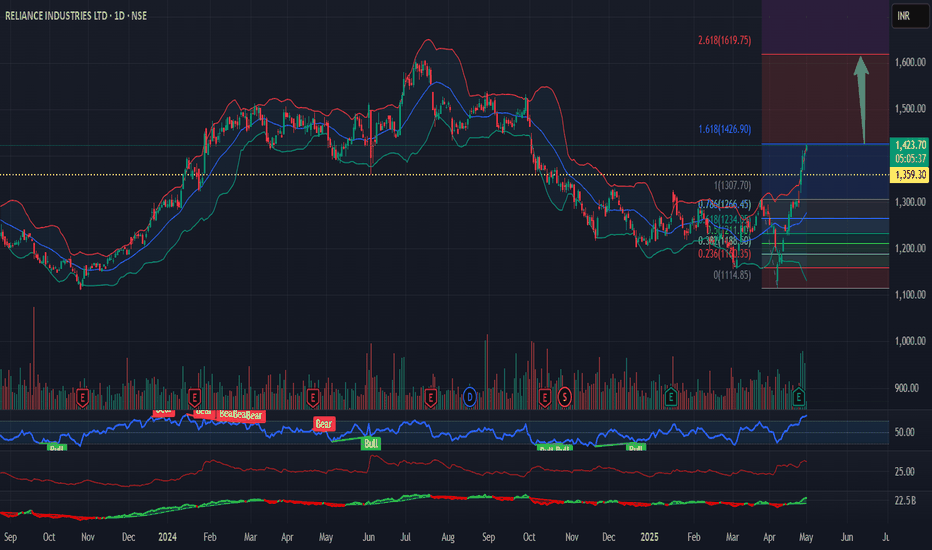Click the 1,200.00 price axis tick
932x550 pixels.
pos(910,248)
